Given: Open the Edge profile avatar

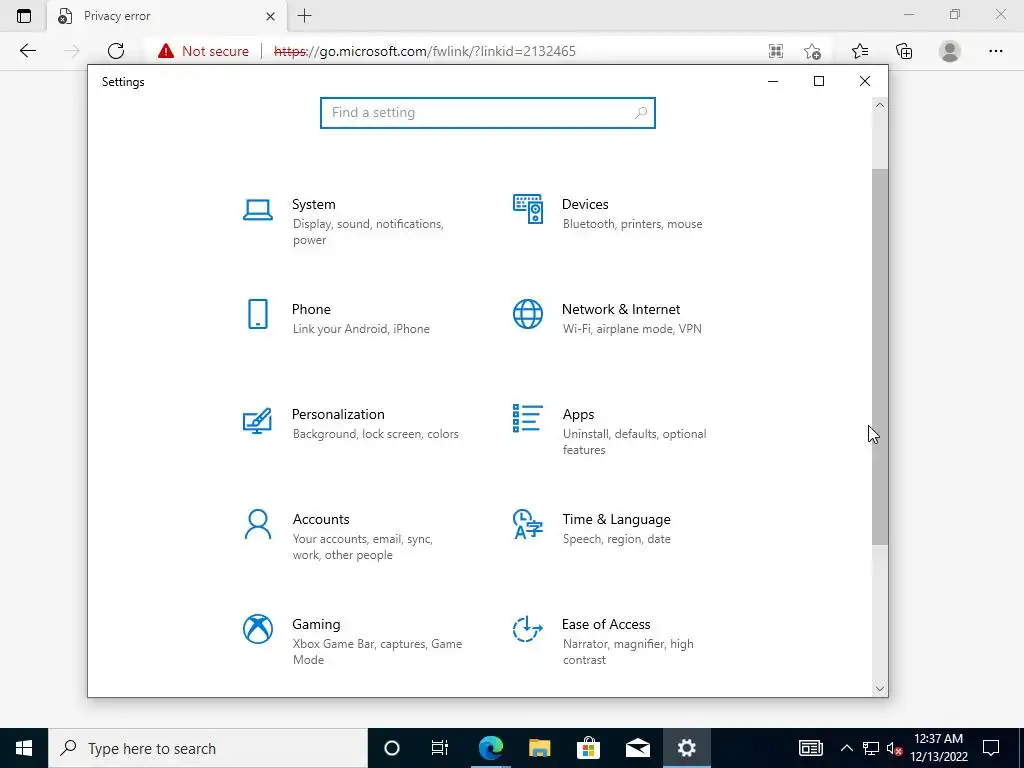Looking at the screenshot, I should (x=950, y=51).
